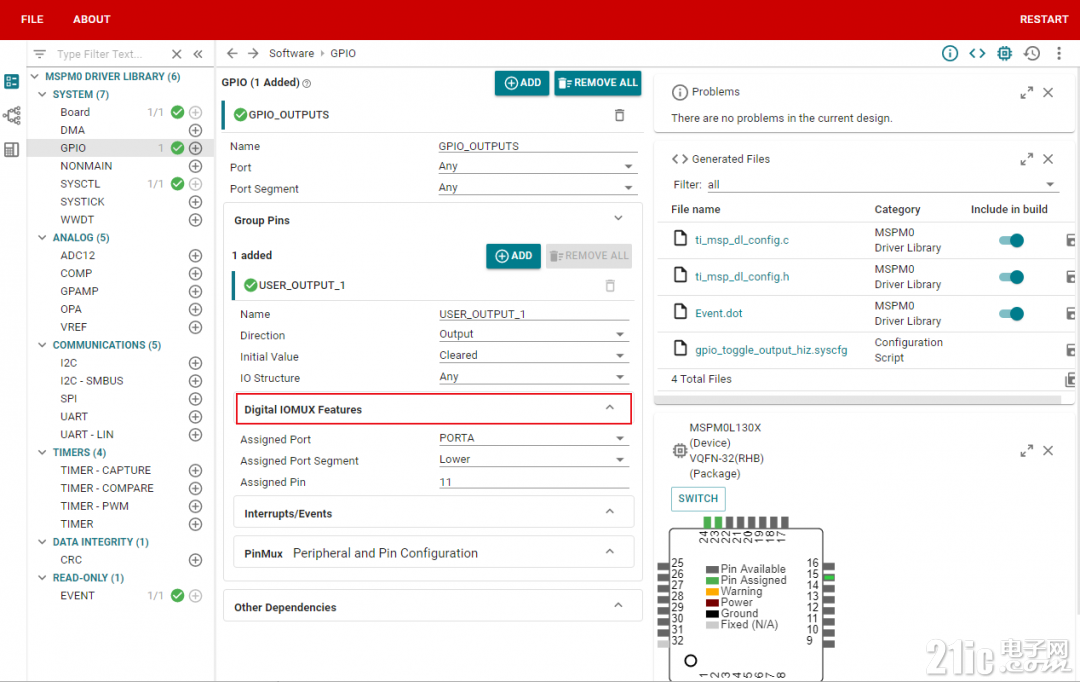Open the Port dropdown for GPIO_OUTPUTS
The image size is (1080, 682).
tap(536, 166)
